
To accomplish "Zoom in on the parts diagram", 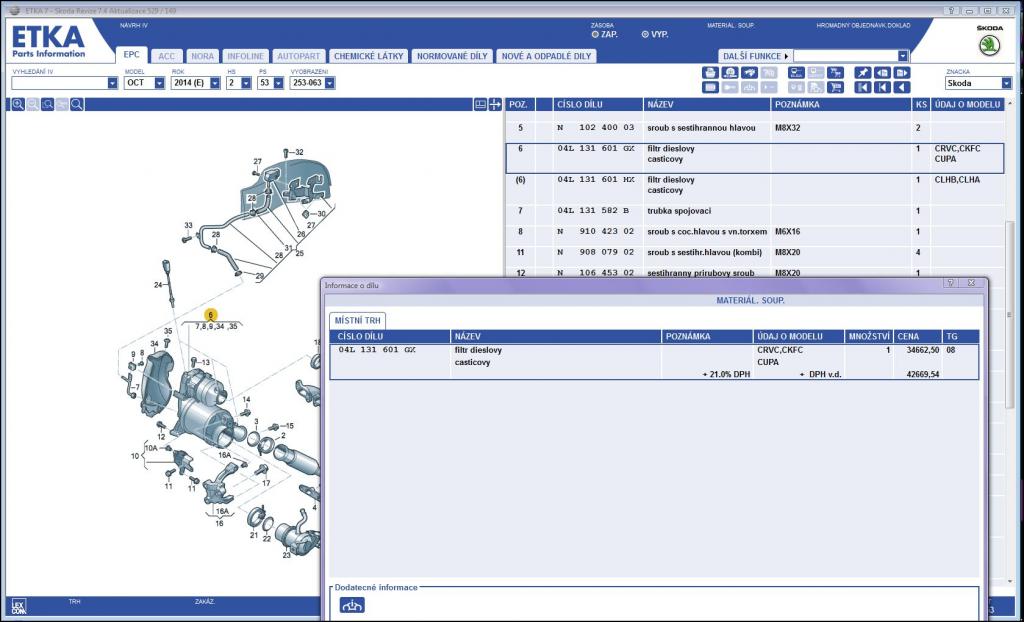I will click(x=18, y=105).
